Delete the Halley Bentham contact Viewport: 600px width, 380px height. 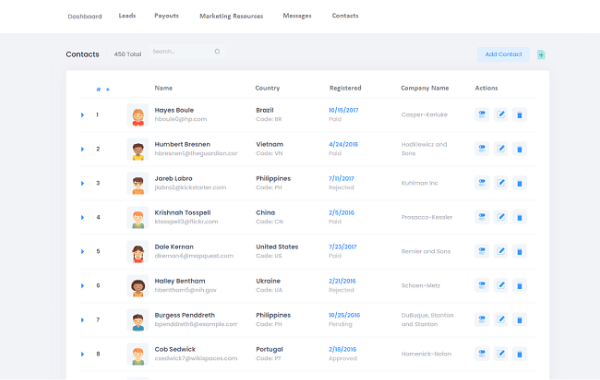tap(519, 285)
